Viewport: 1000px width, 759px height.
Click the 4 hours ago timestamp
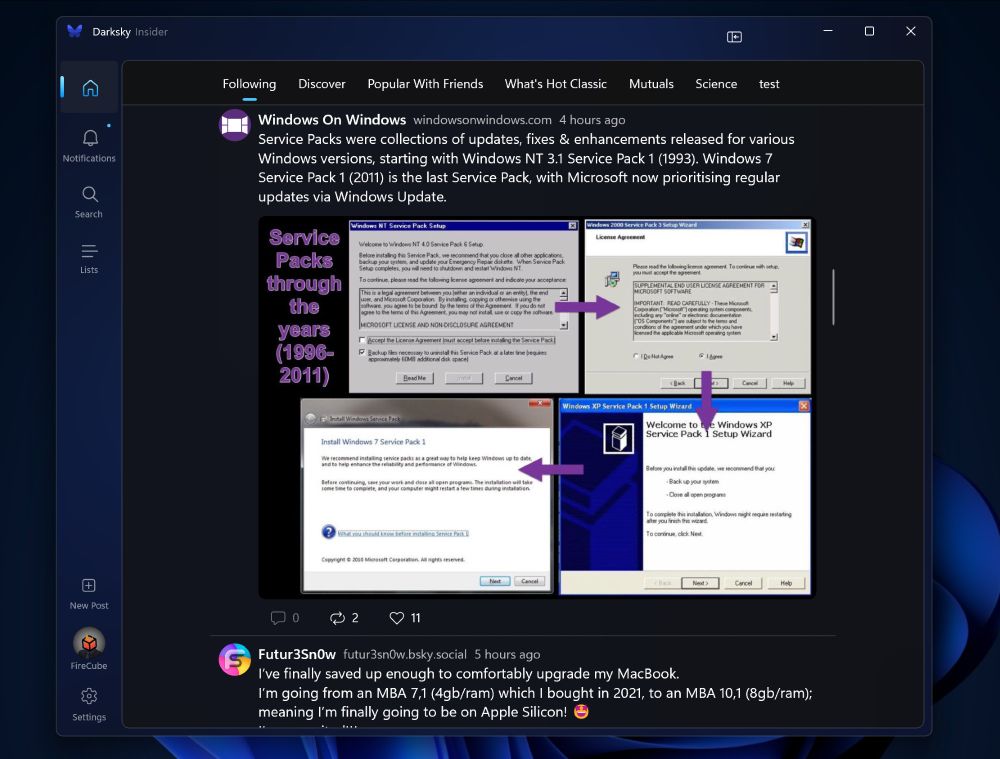coord(592,120)
